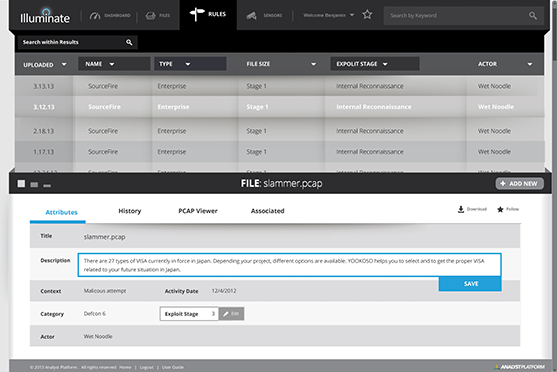Click SourceFire in the 1.17.13 row
This screenshot has height=372, width=557.
click(103, 152)
